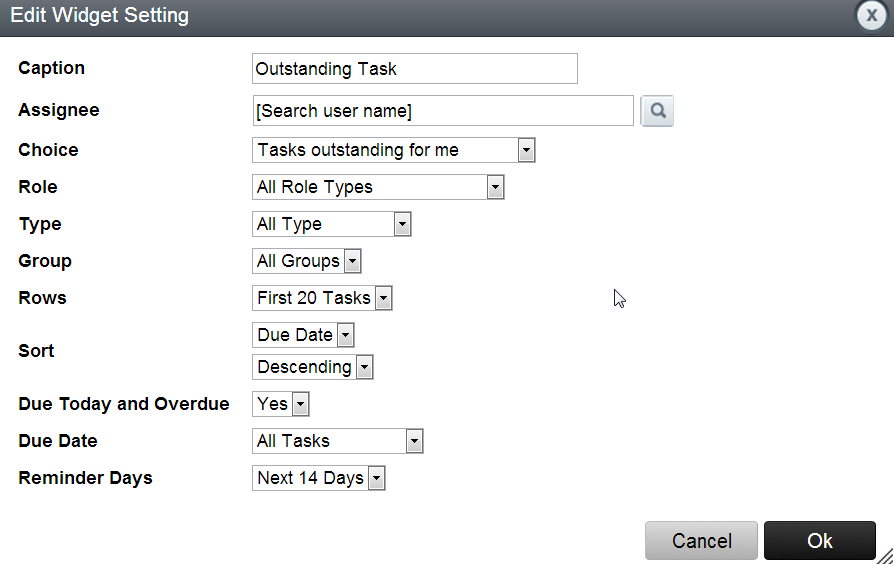The height and width of the screenshot is (564, 894).
Task: Close the Edit Widget Setting dialog
Action: click(x=872, y=16)
